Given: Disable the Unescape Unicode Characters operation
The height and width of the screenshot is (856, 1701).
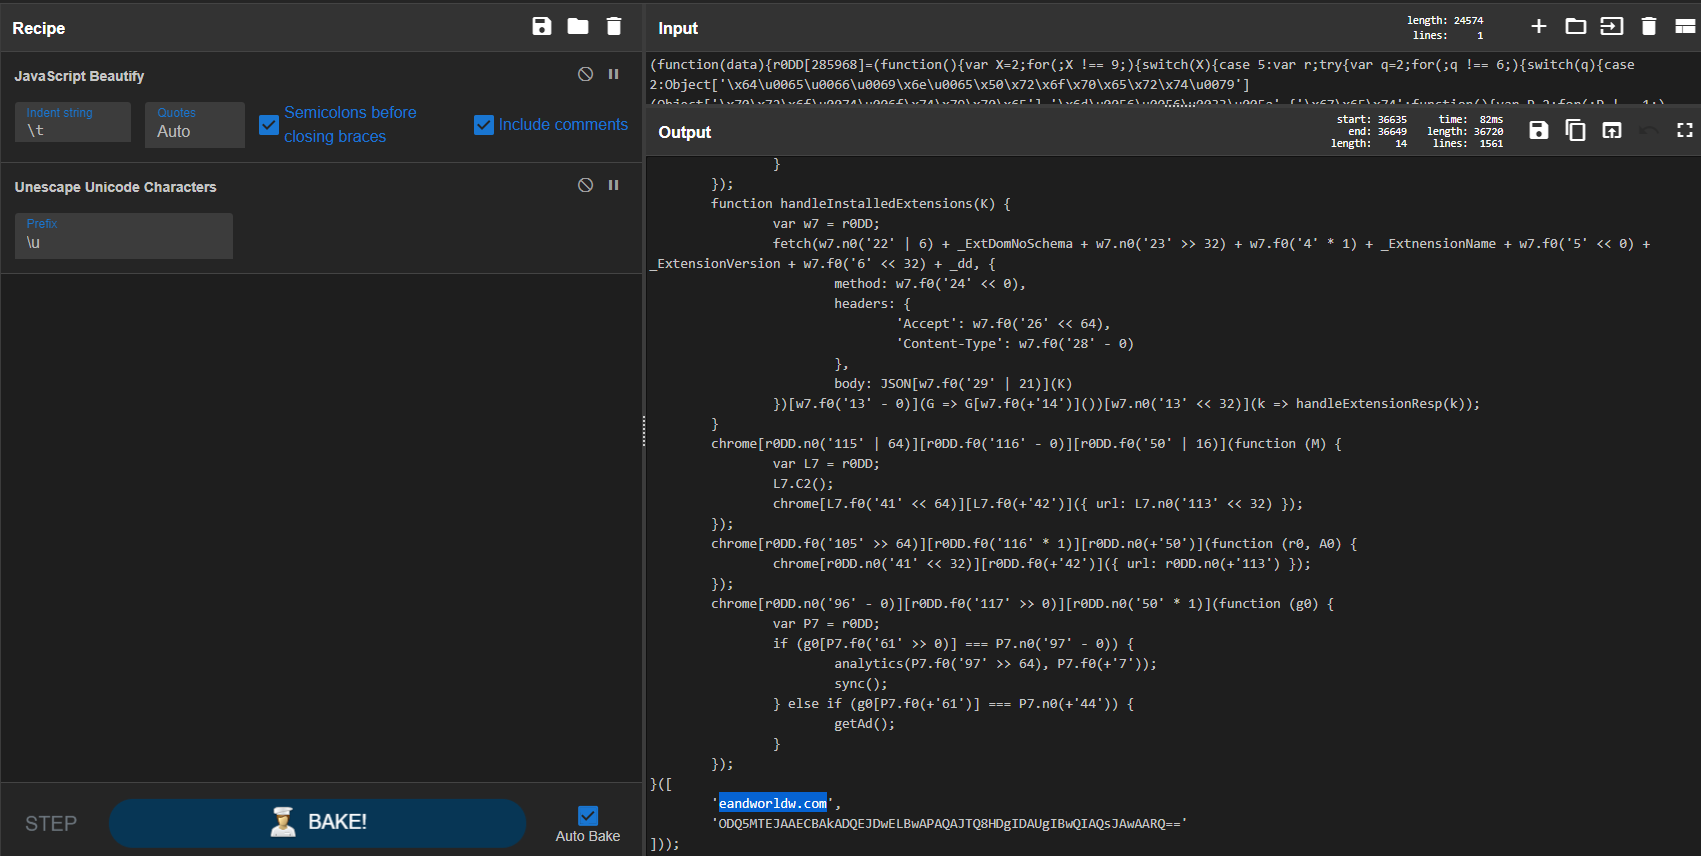Looking at the screenshot, I should point(586,185).
